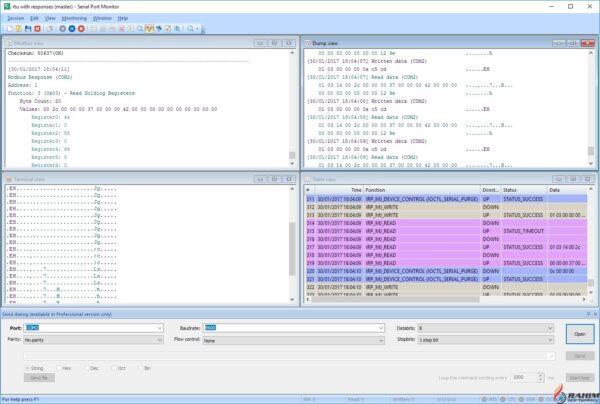Open the View menu
The height and width of the screenshot is (404, 600).
(50, 18)
